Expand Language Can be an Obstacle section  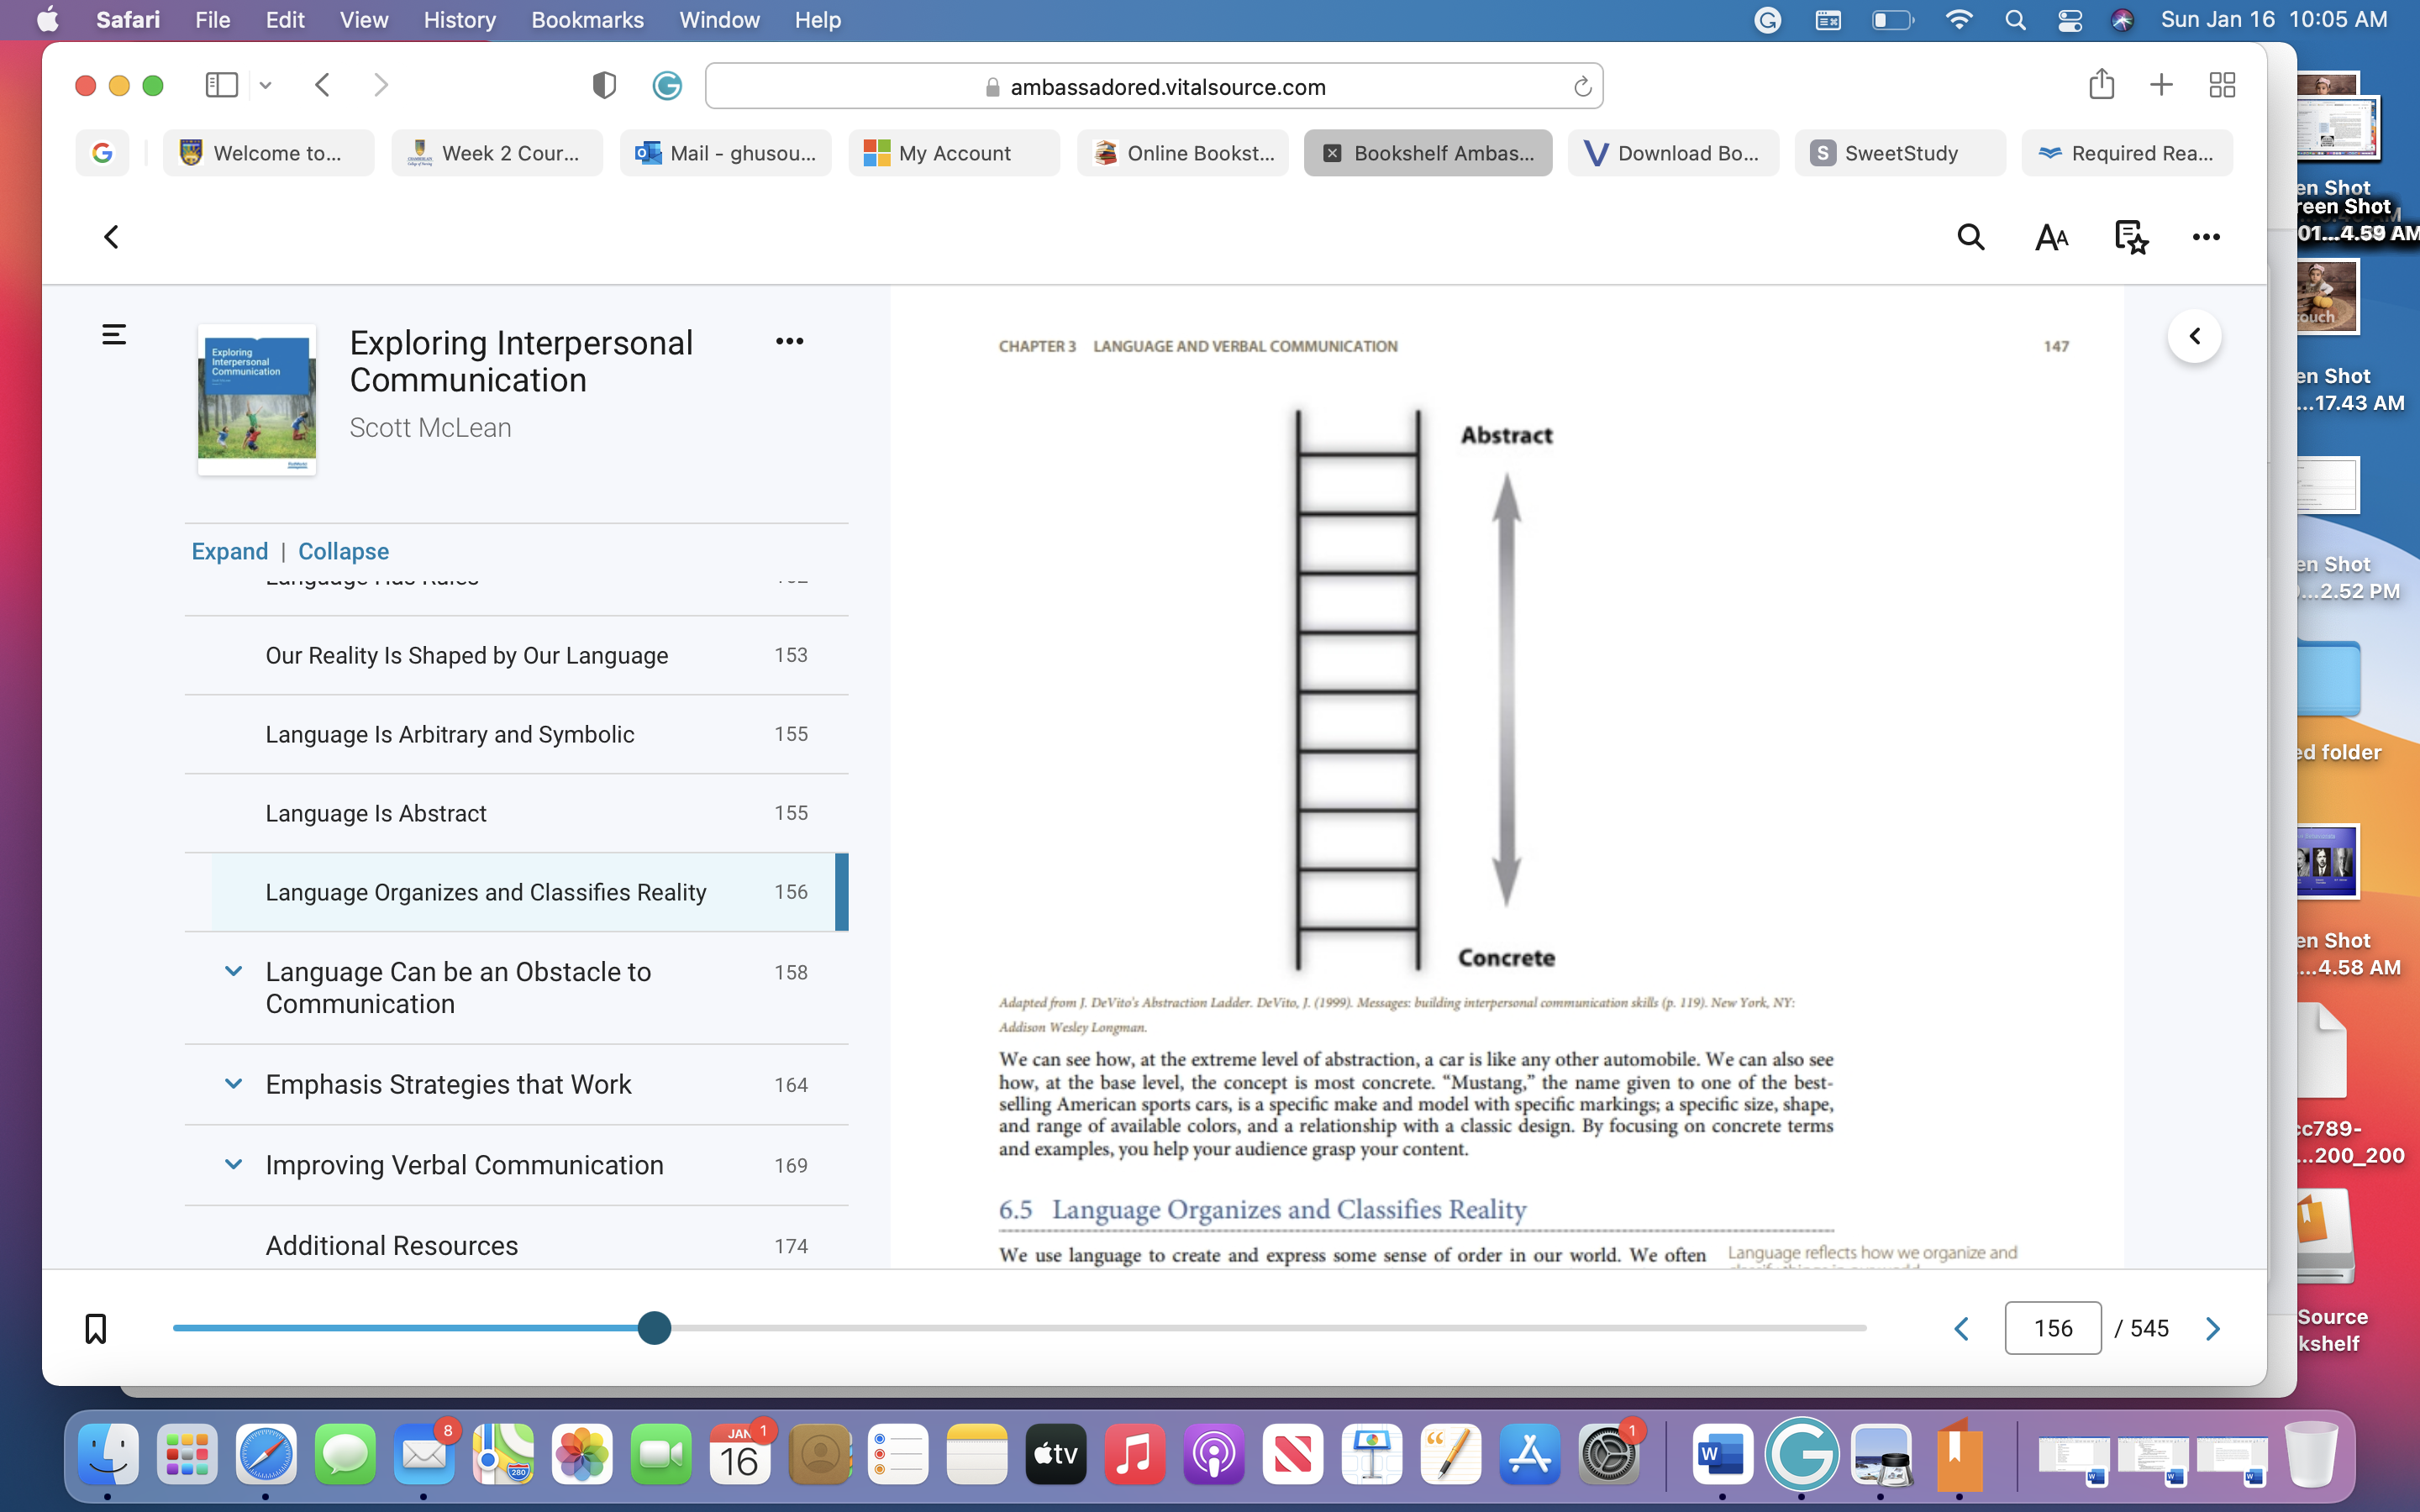tap(233, 971)
